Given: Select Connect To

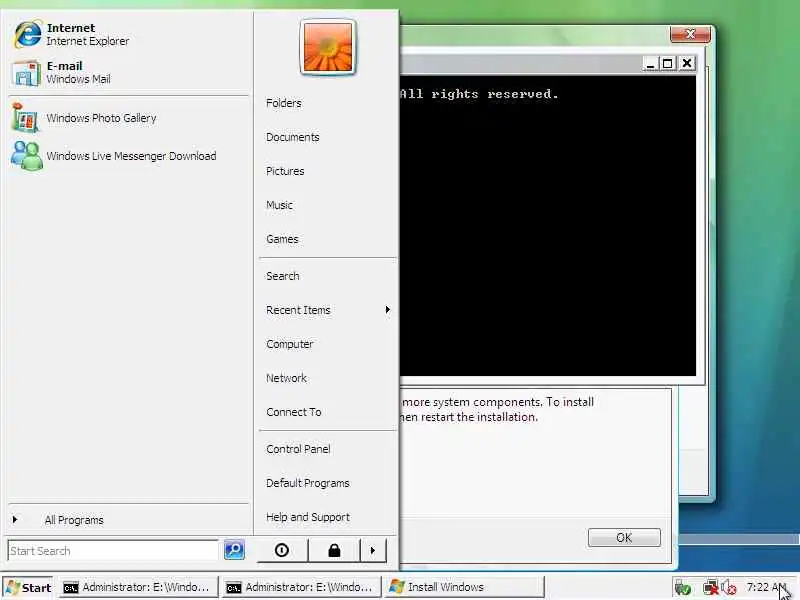Looking at the screenshot, I should click(x=294, y=412).
